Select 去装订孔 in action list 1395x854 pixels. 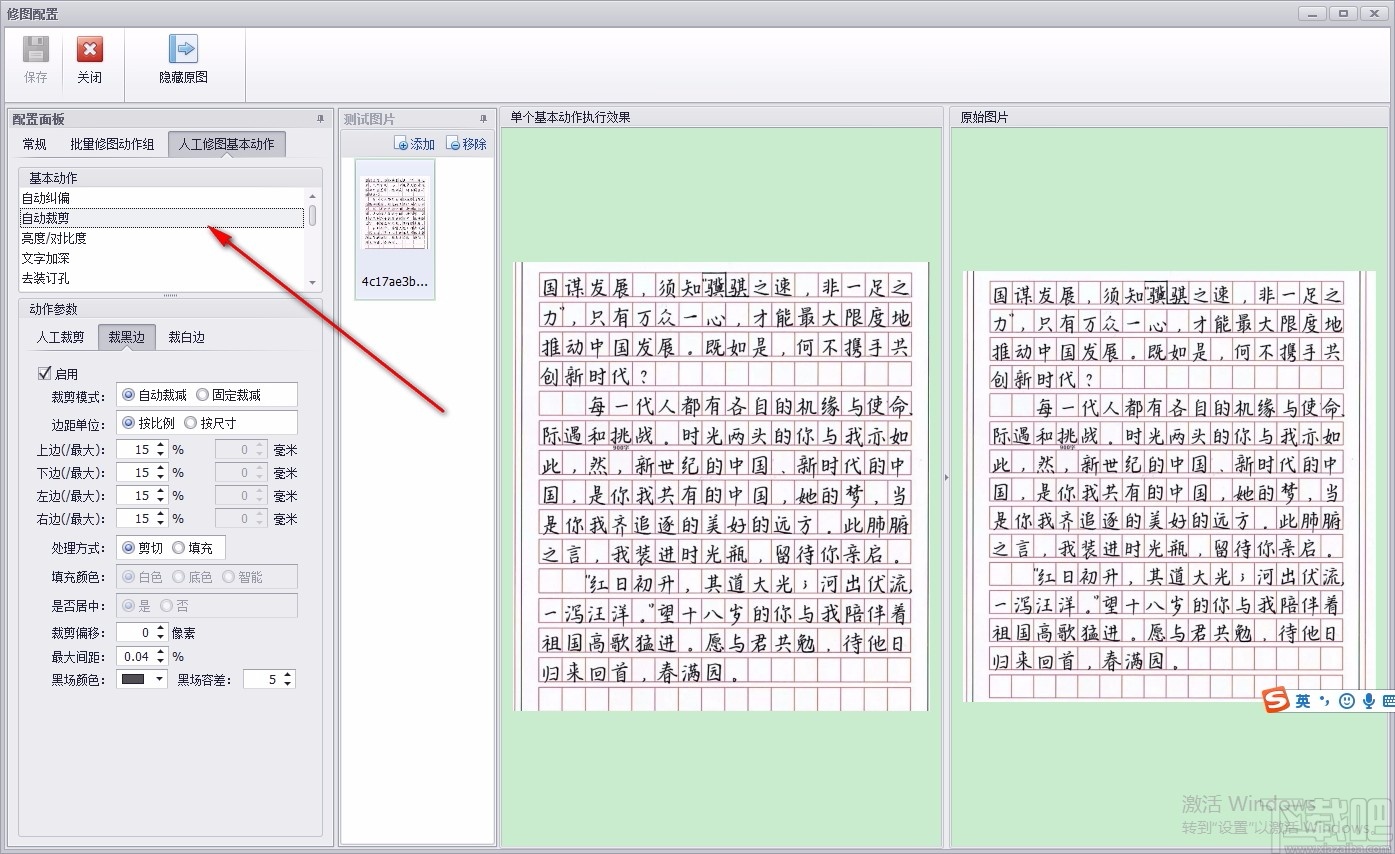point(162,278)
